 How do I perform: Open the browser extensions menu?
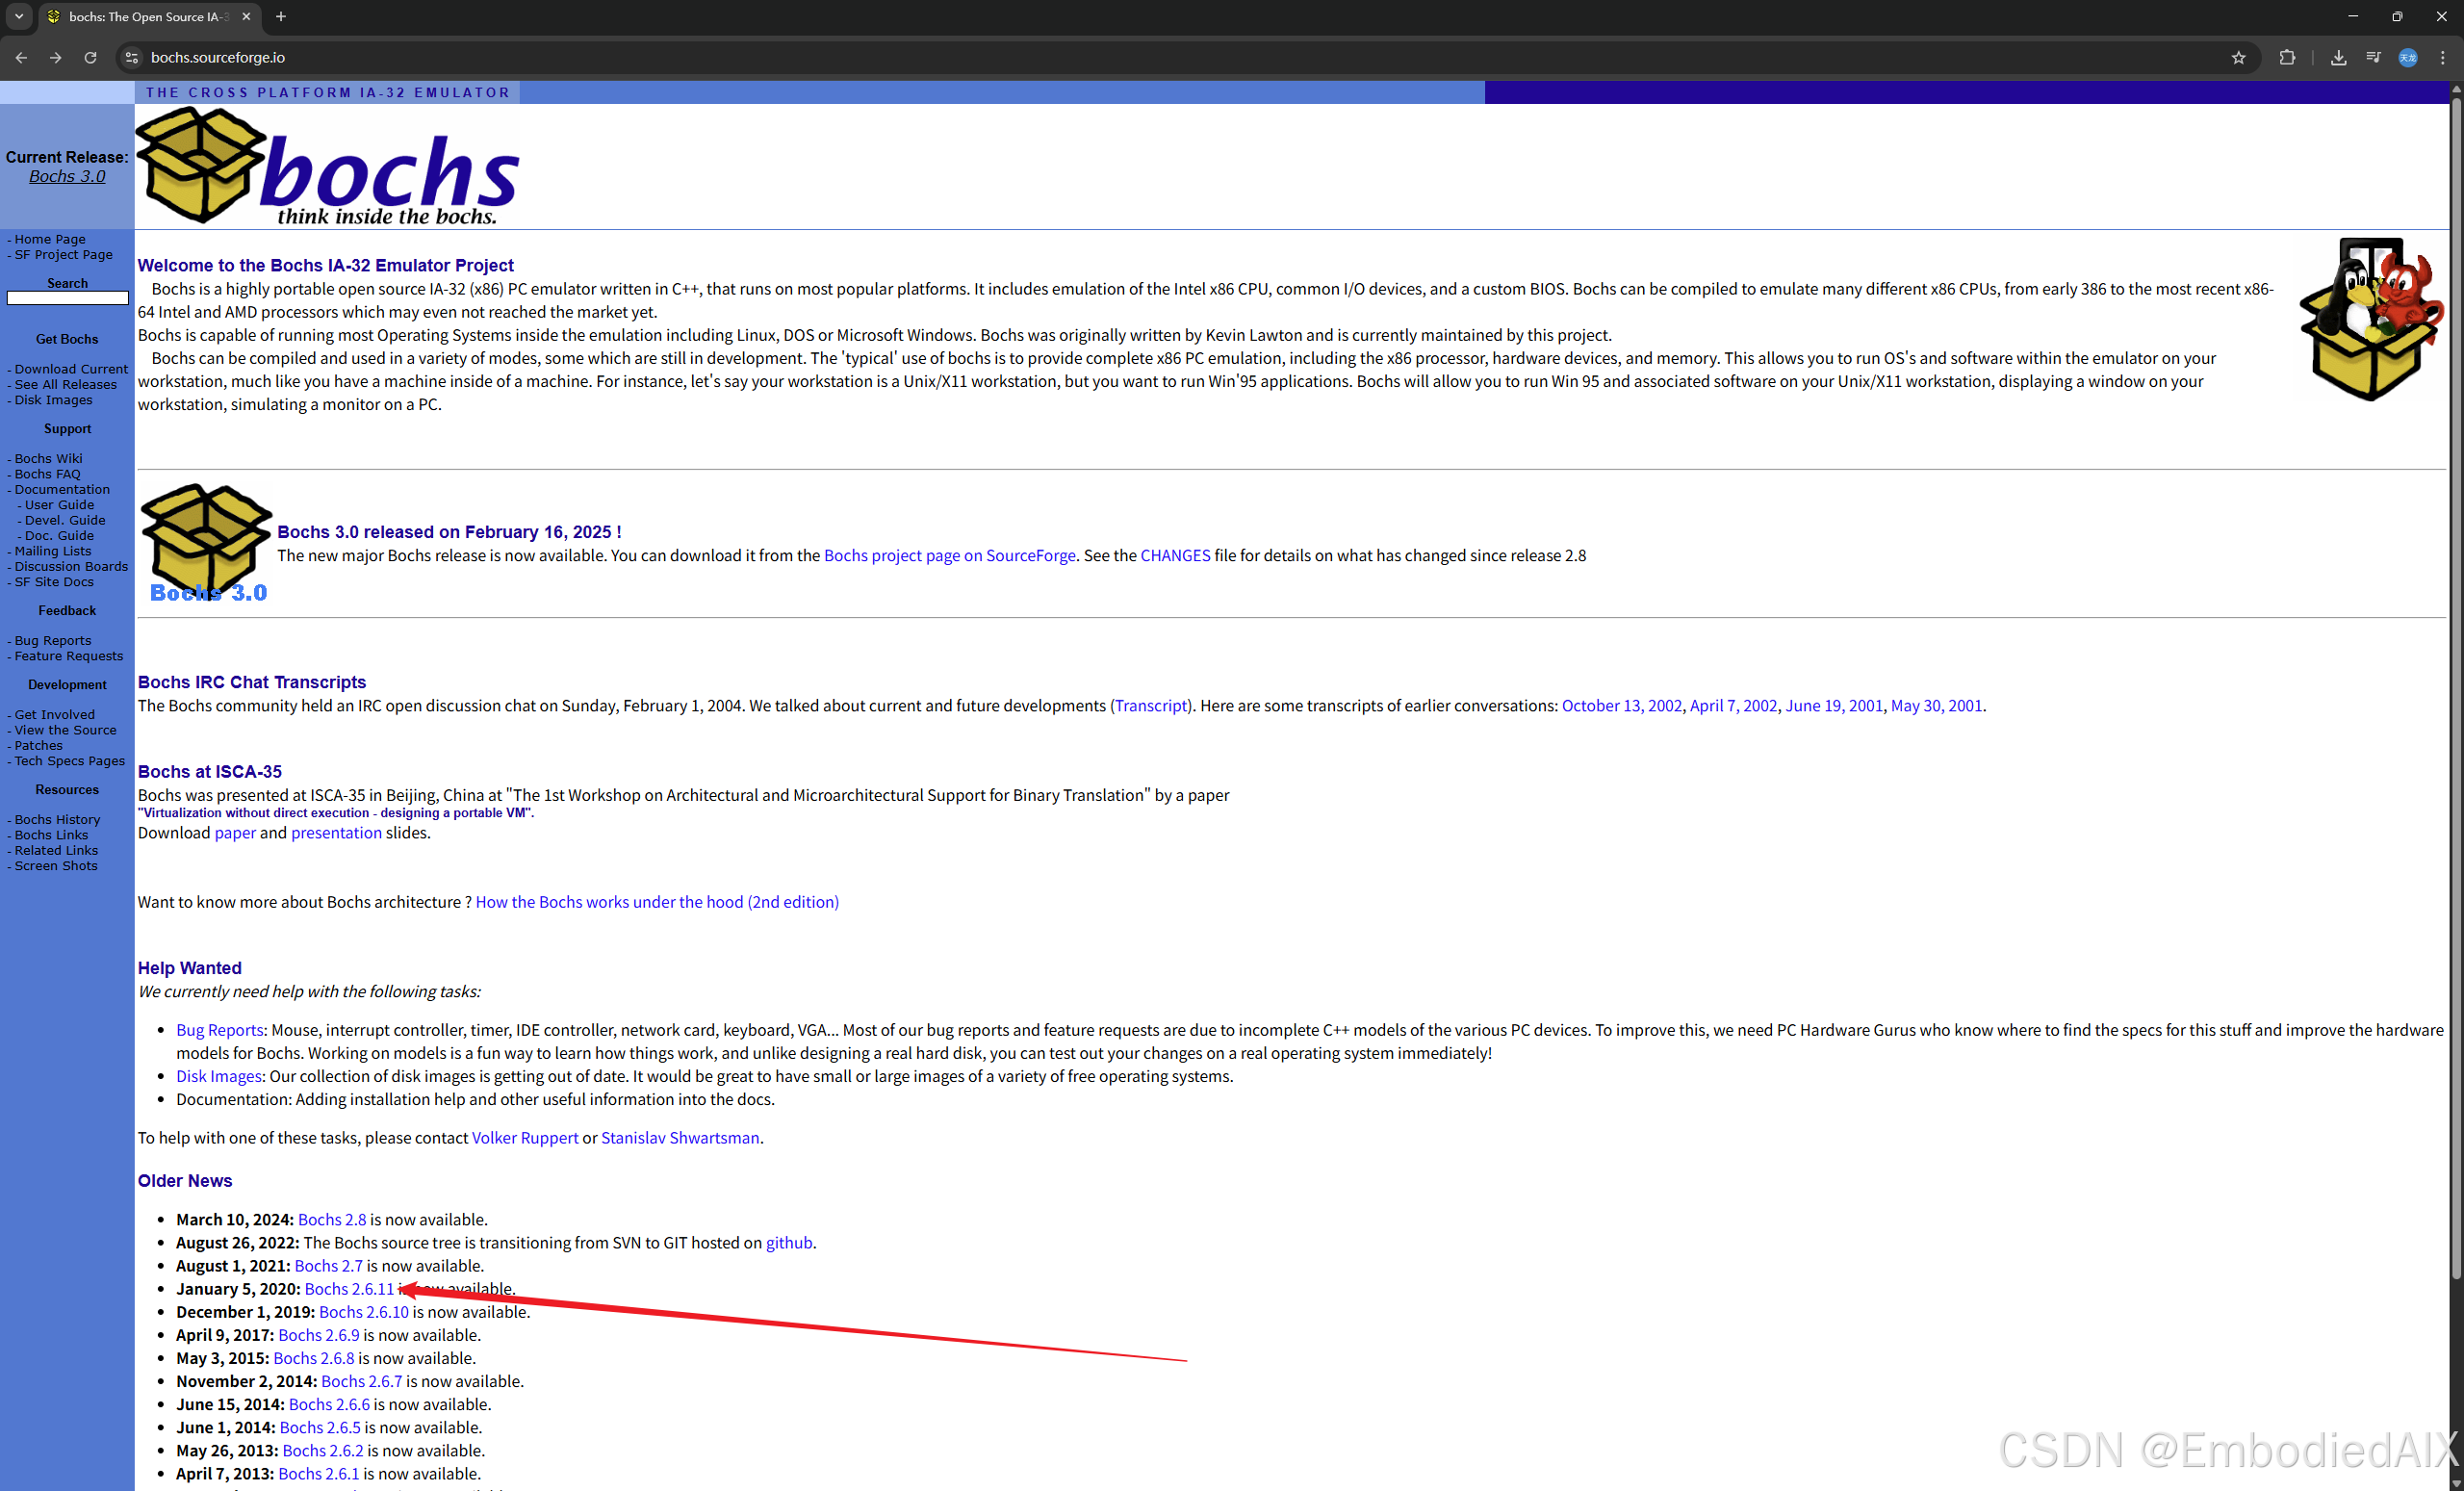coord(2286,58)
